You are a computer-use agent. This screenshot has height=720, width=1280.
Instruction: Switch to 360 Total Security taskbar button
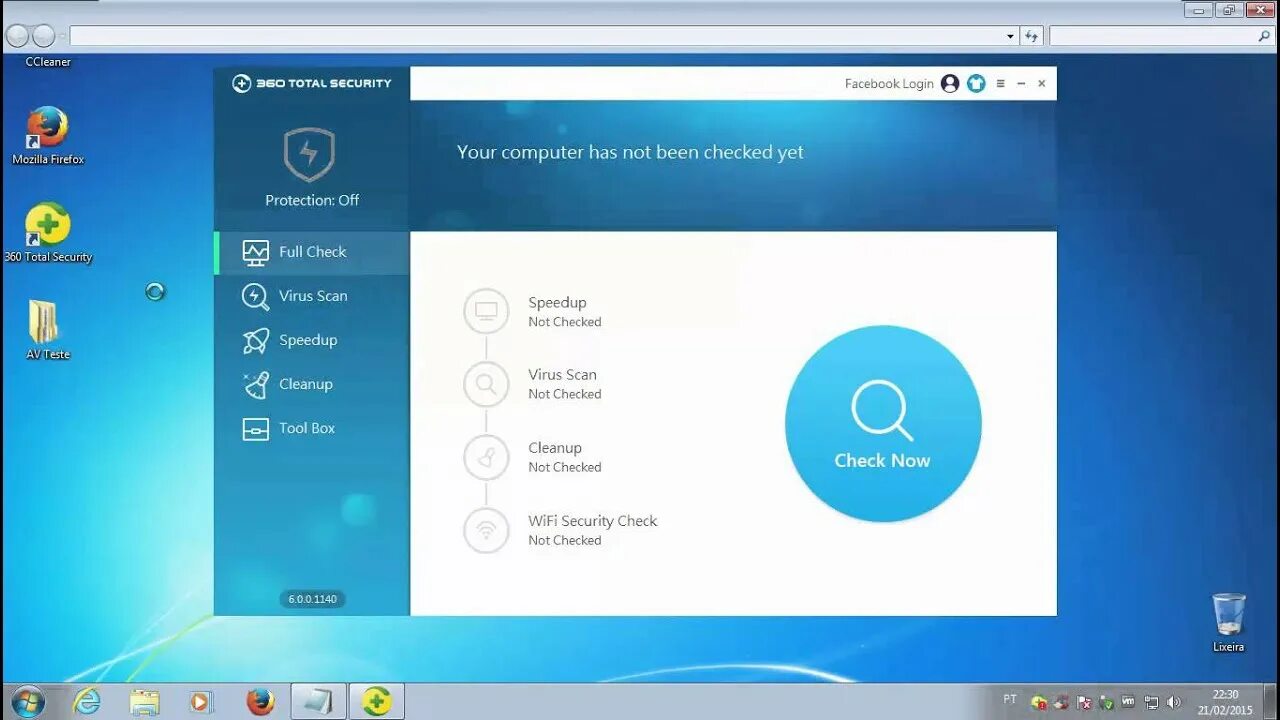click(x=376, y=702)
